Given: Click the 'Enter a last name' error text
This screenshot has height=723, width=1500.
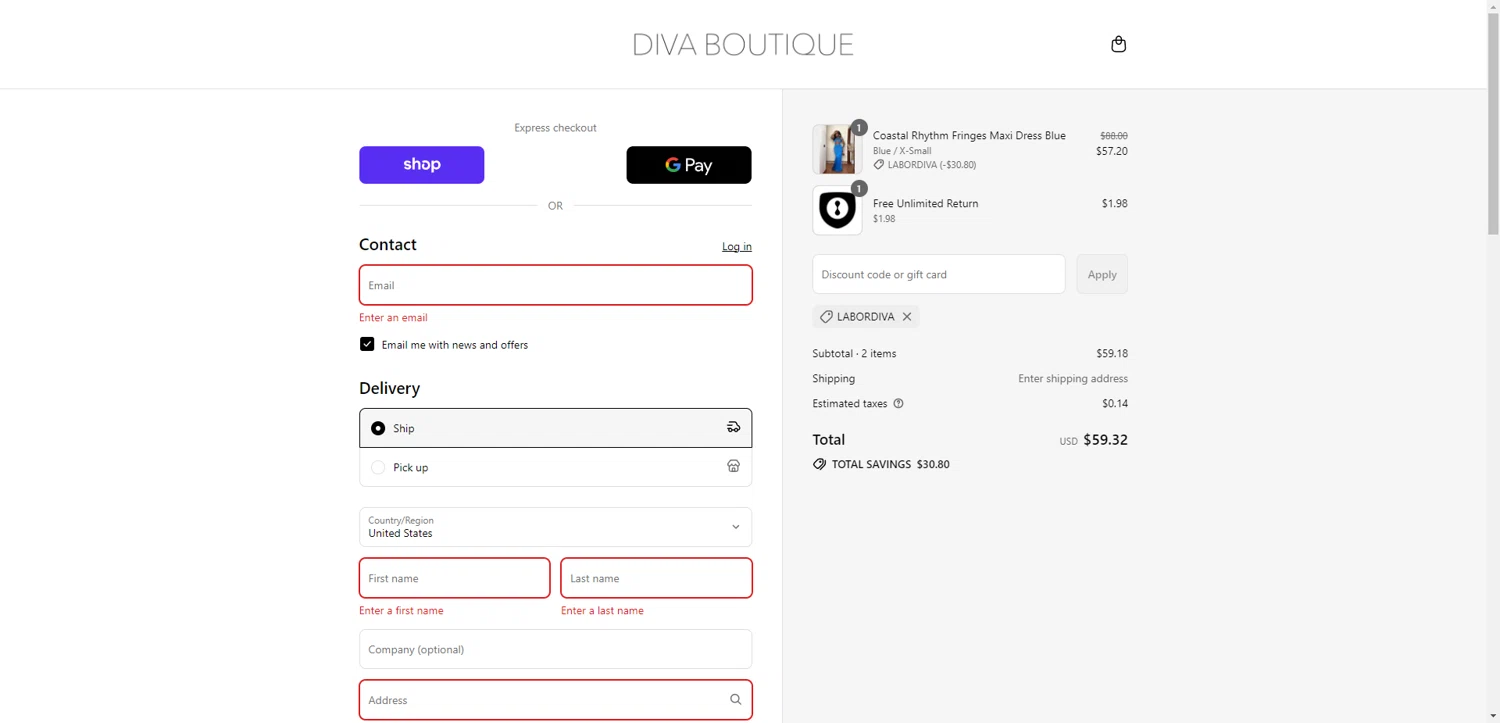Looking at the screenshot, I should (602, 610).
